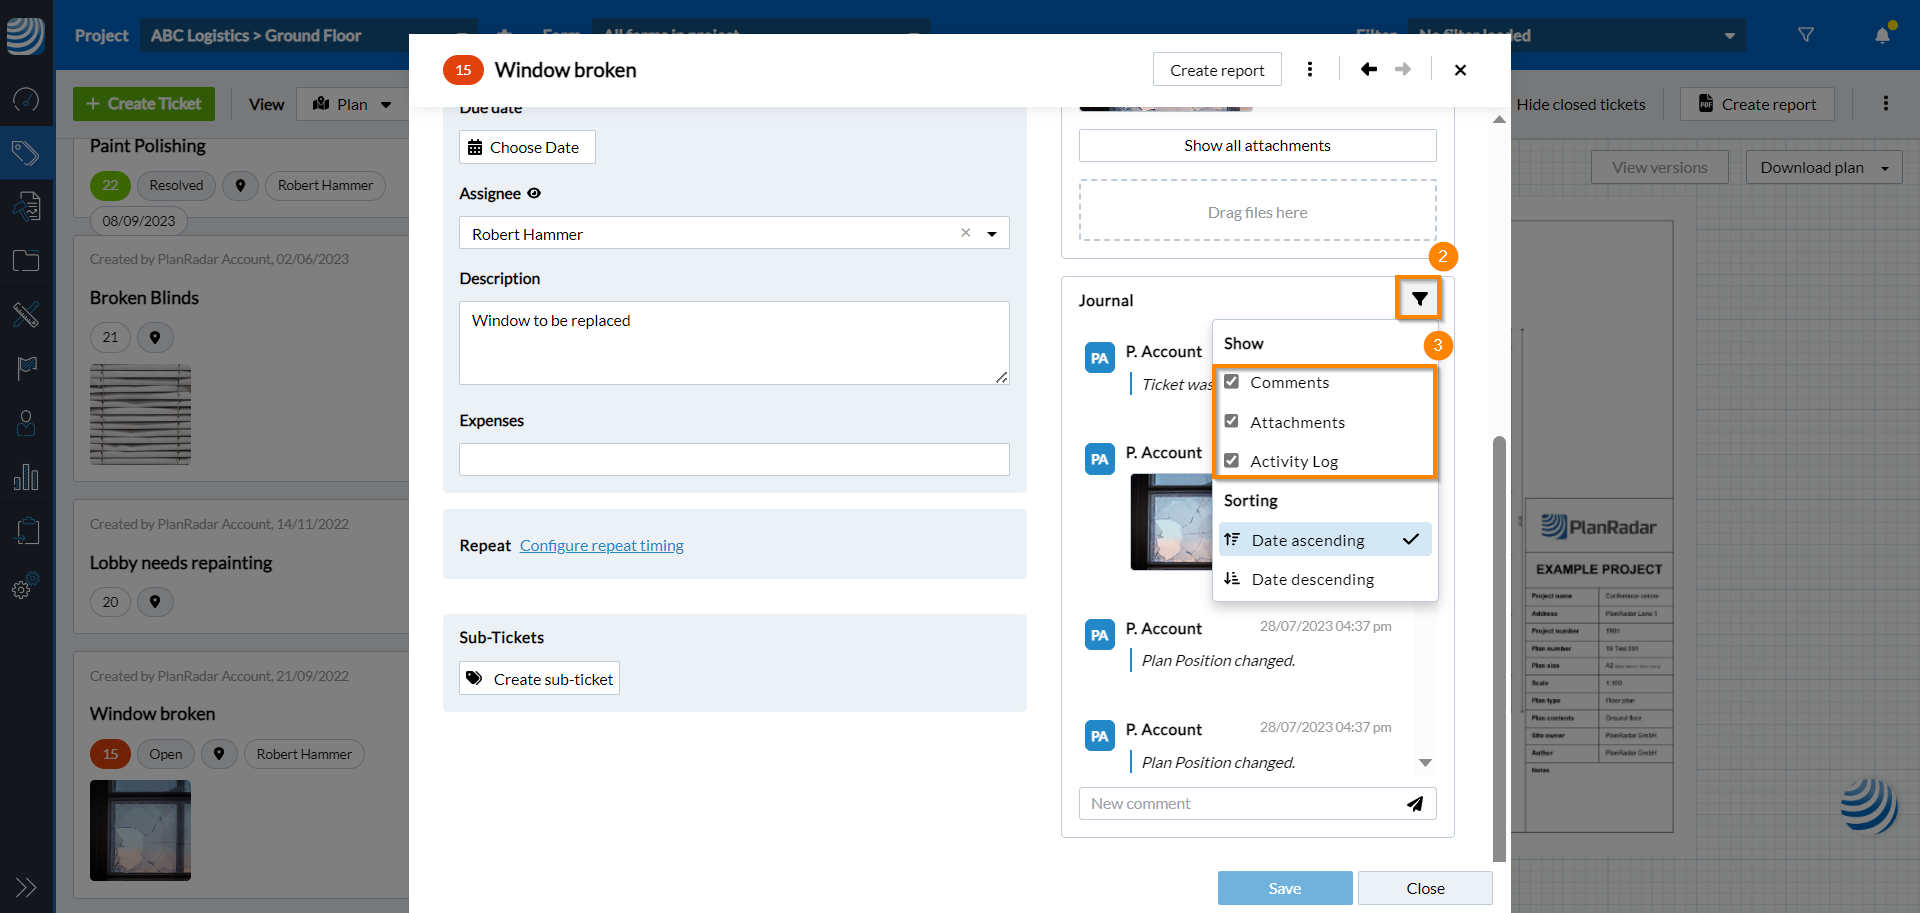Open the Statistics bar chart sidebar icon
Screen dimensions: 1920x913
25,477
